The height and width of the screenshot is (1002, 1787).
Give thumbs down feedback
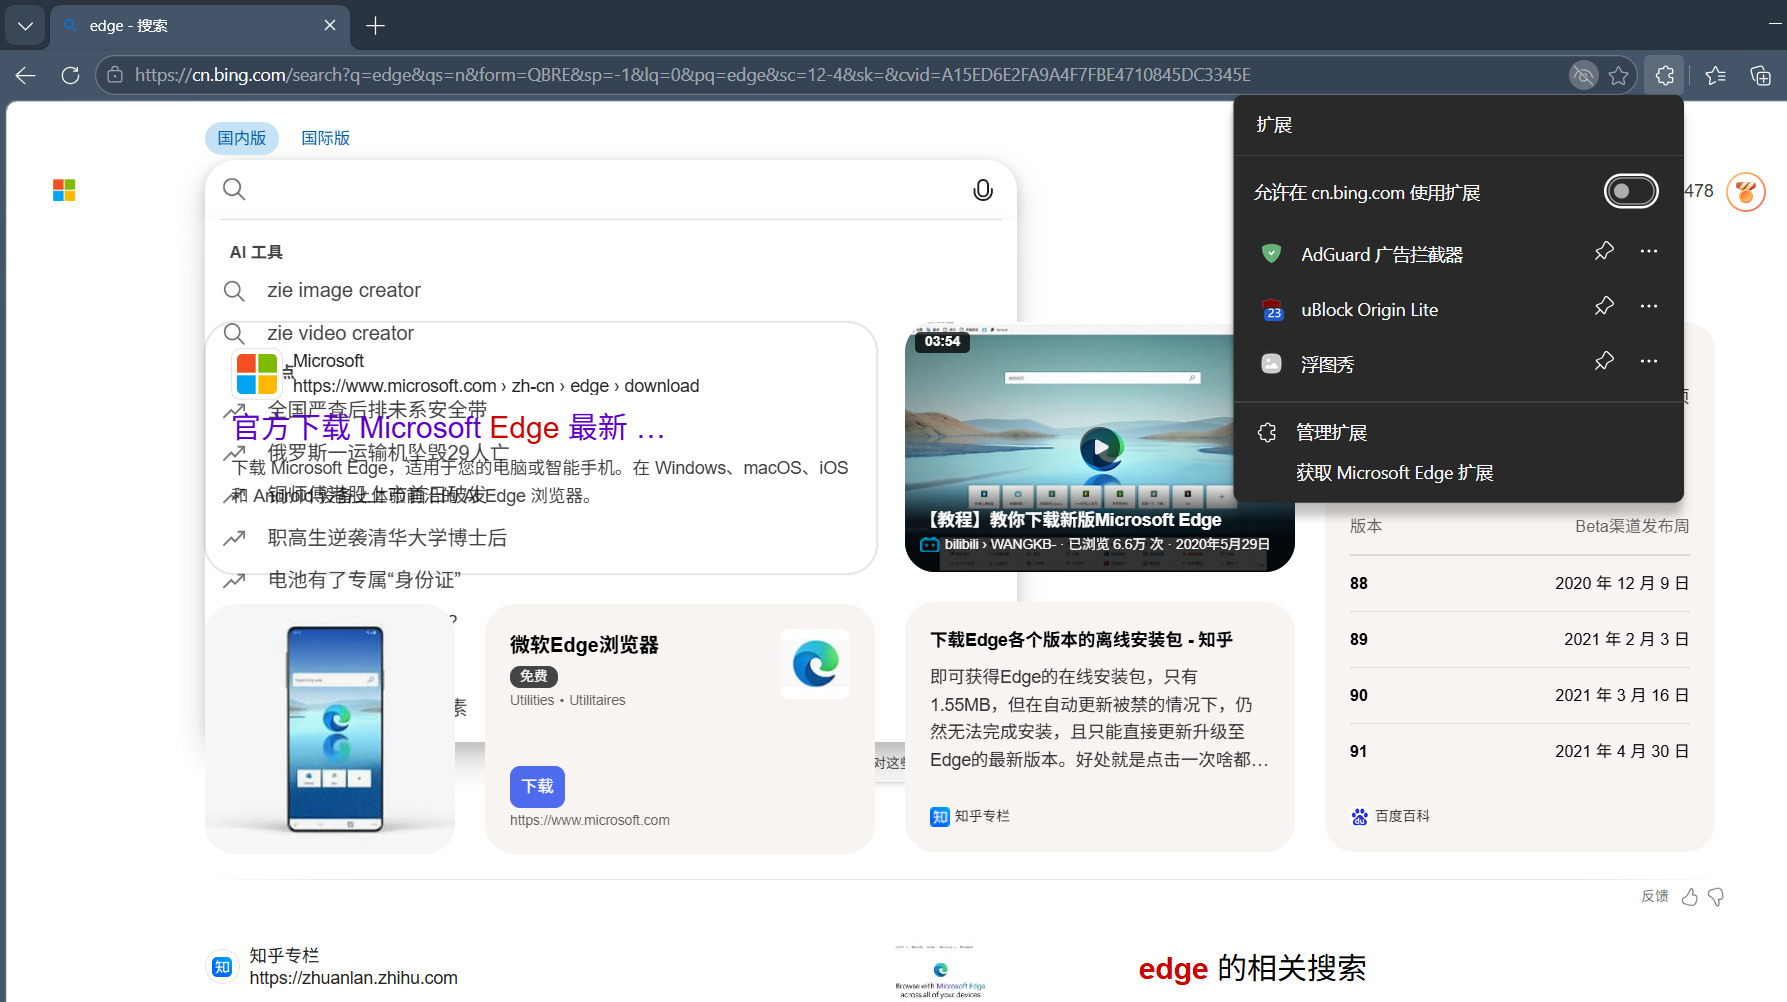(x=1716, y=897)
